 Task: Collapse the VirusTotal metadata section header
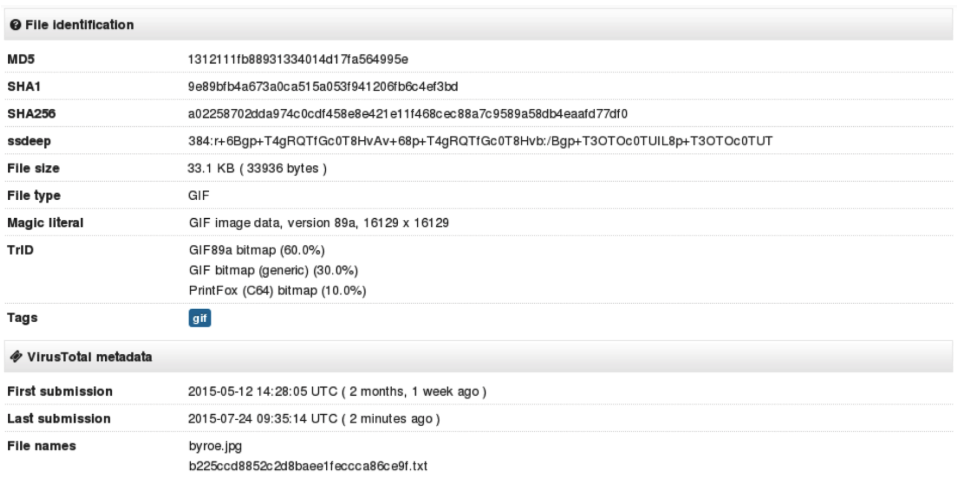pyautogui.click(x=479, y=357)
